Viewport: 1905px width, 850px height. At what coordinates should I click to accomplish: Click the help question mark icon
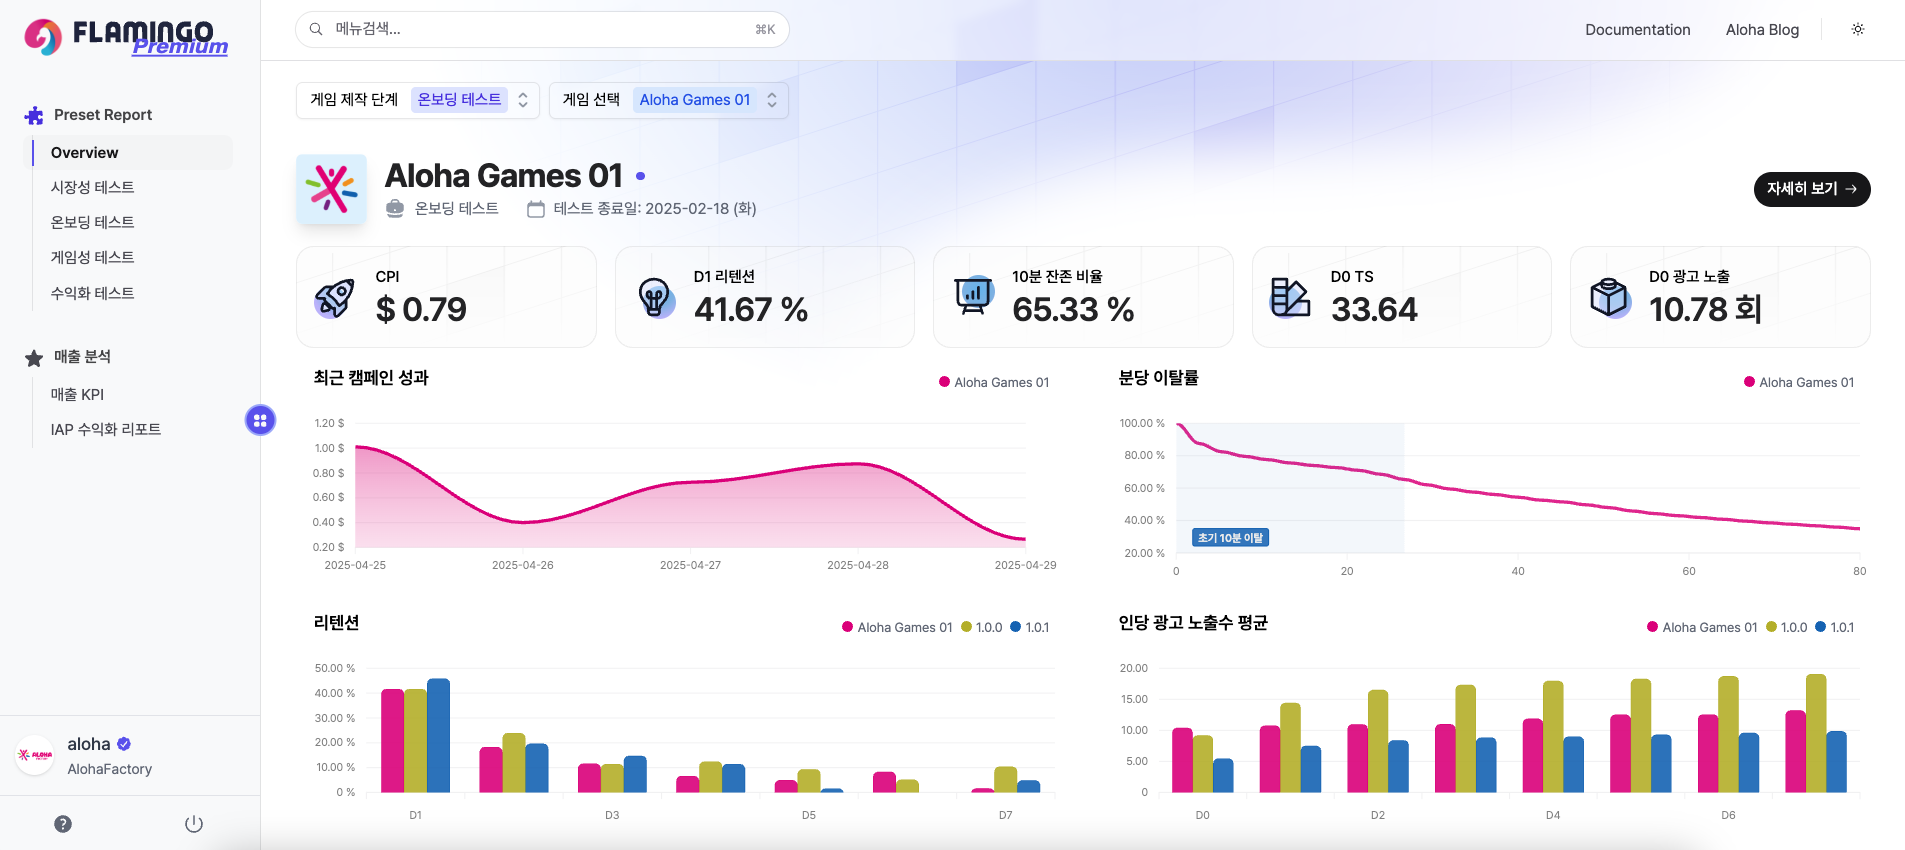click(x=63, y=824)
